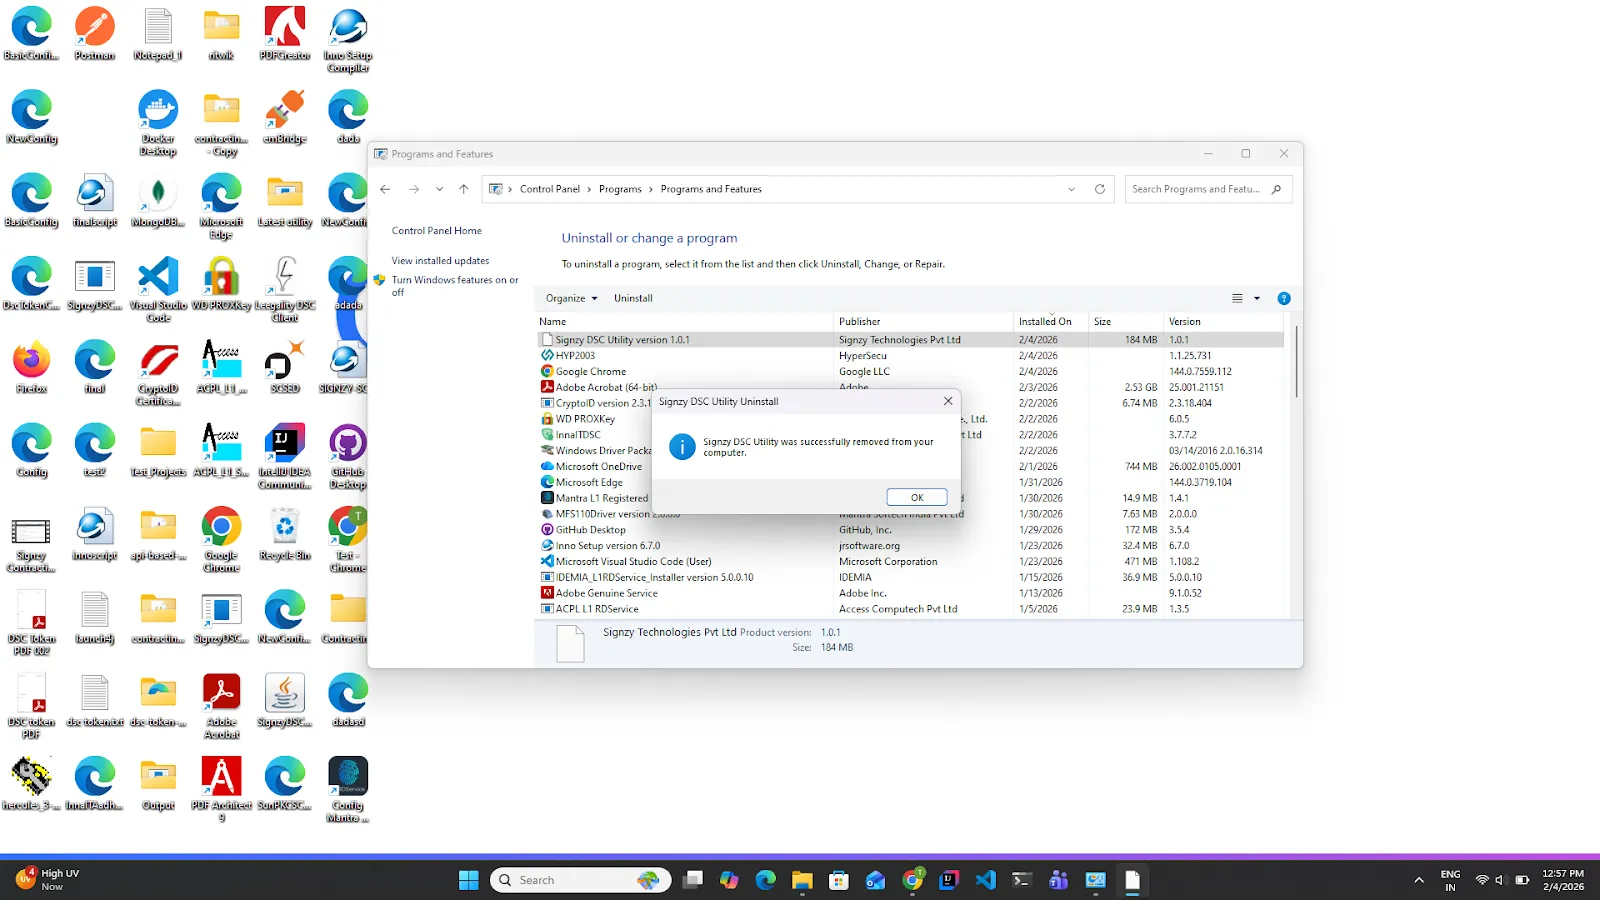Open the view options icon in toolbar

1237,298
